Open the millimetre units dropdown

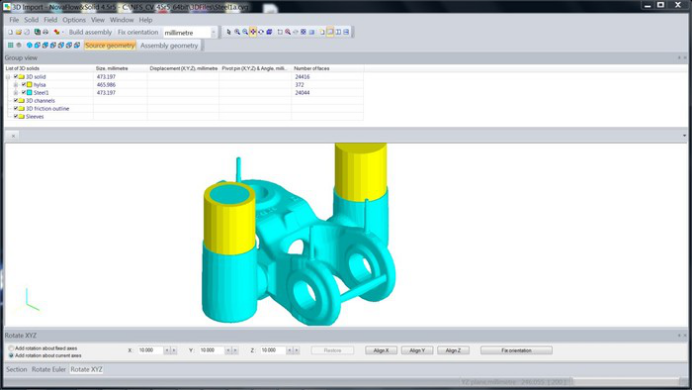213,32
